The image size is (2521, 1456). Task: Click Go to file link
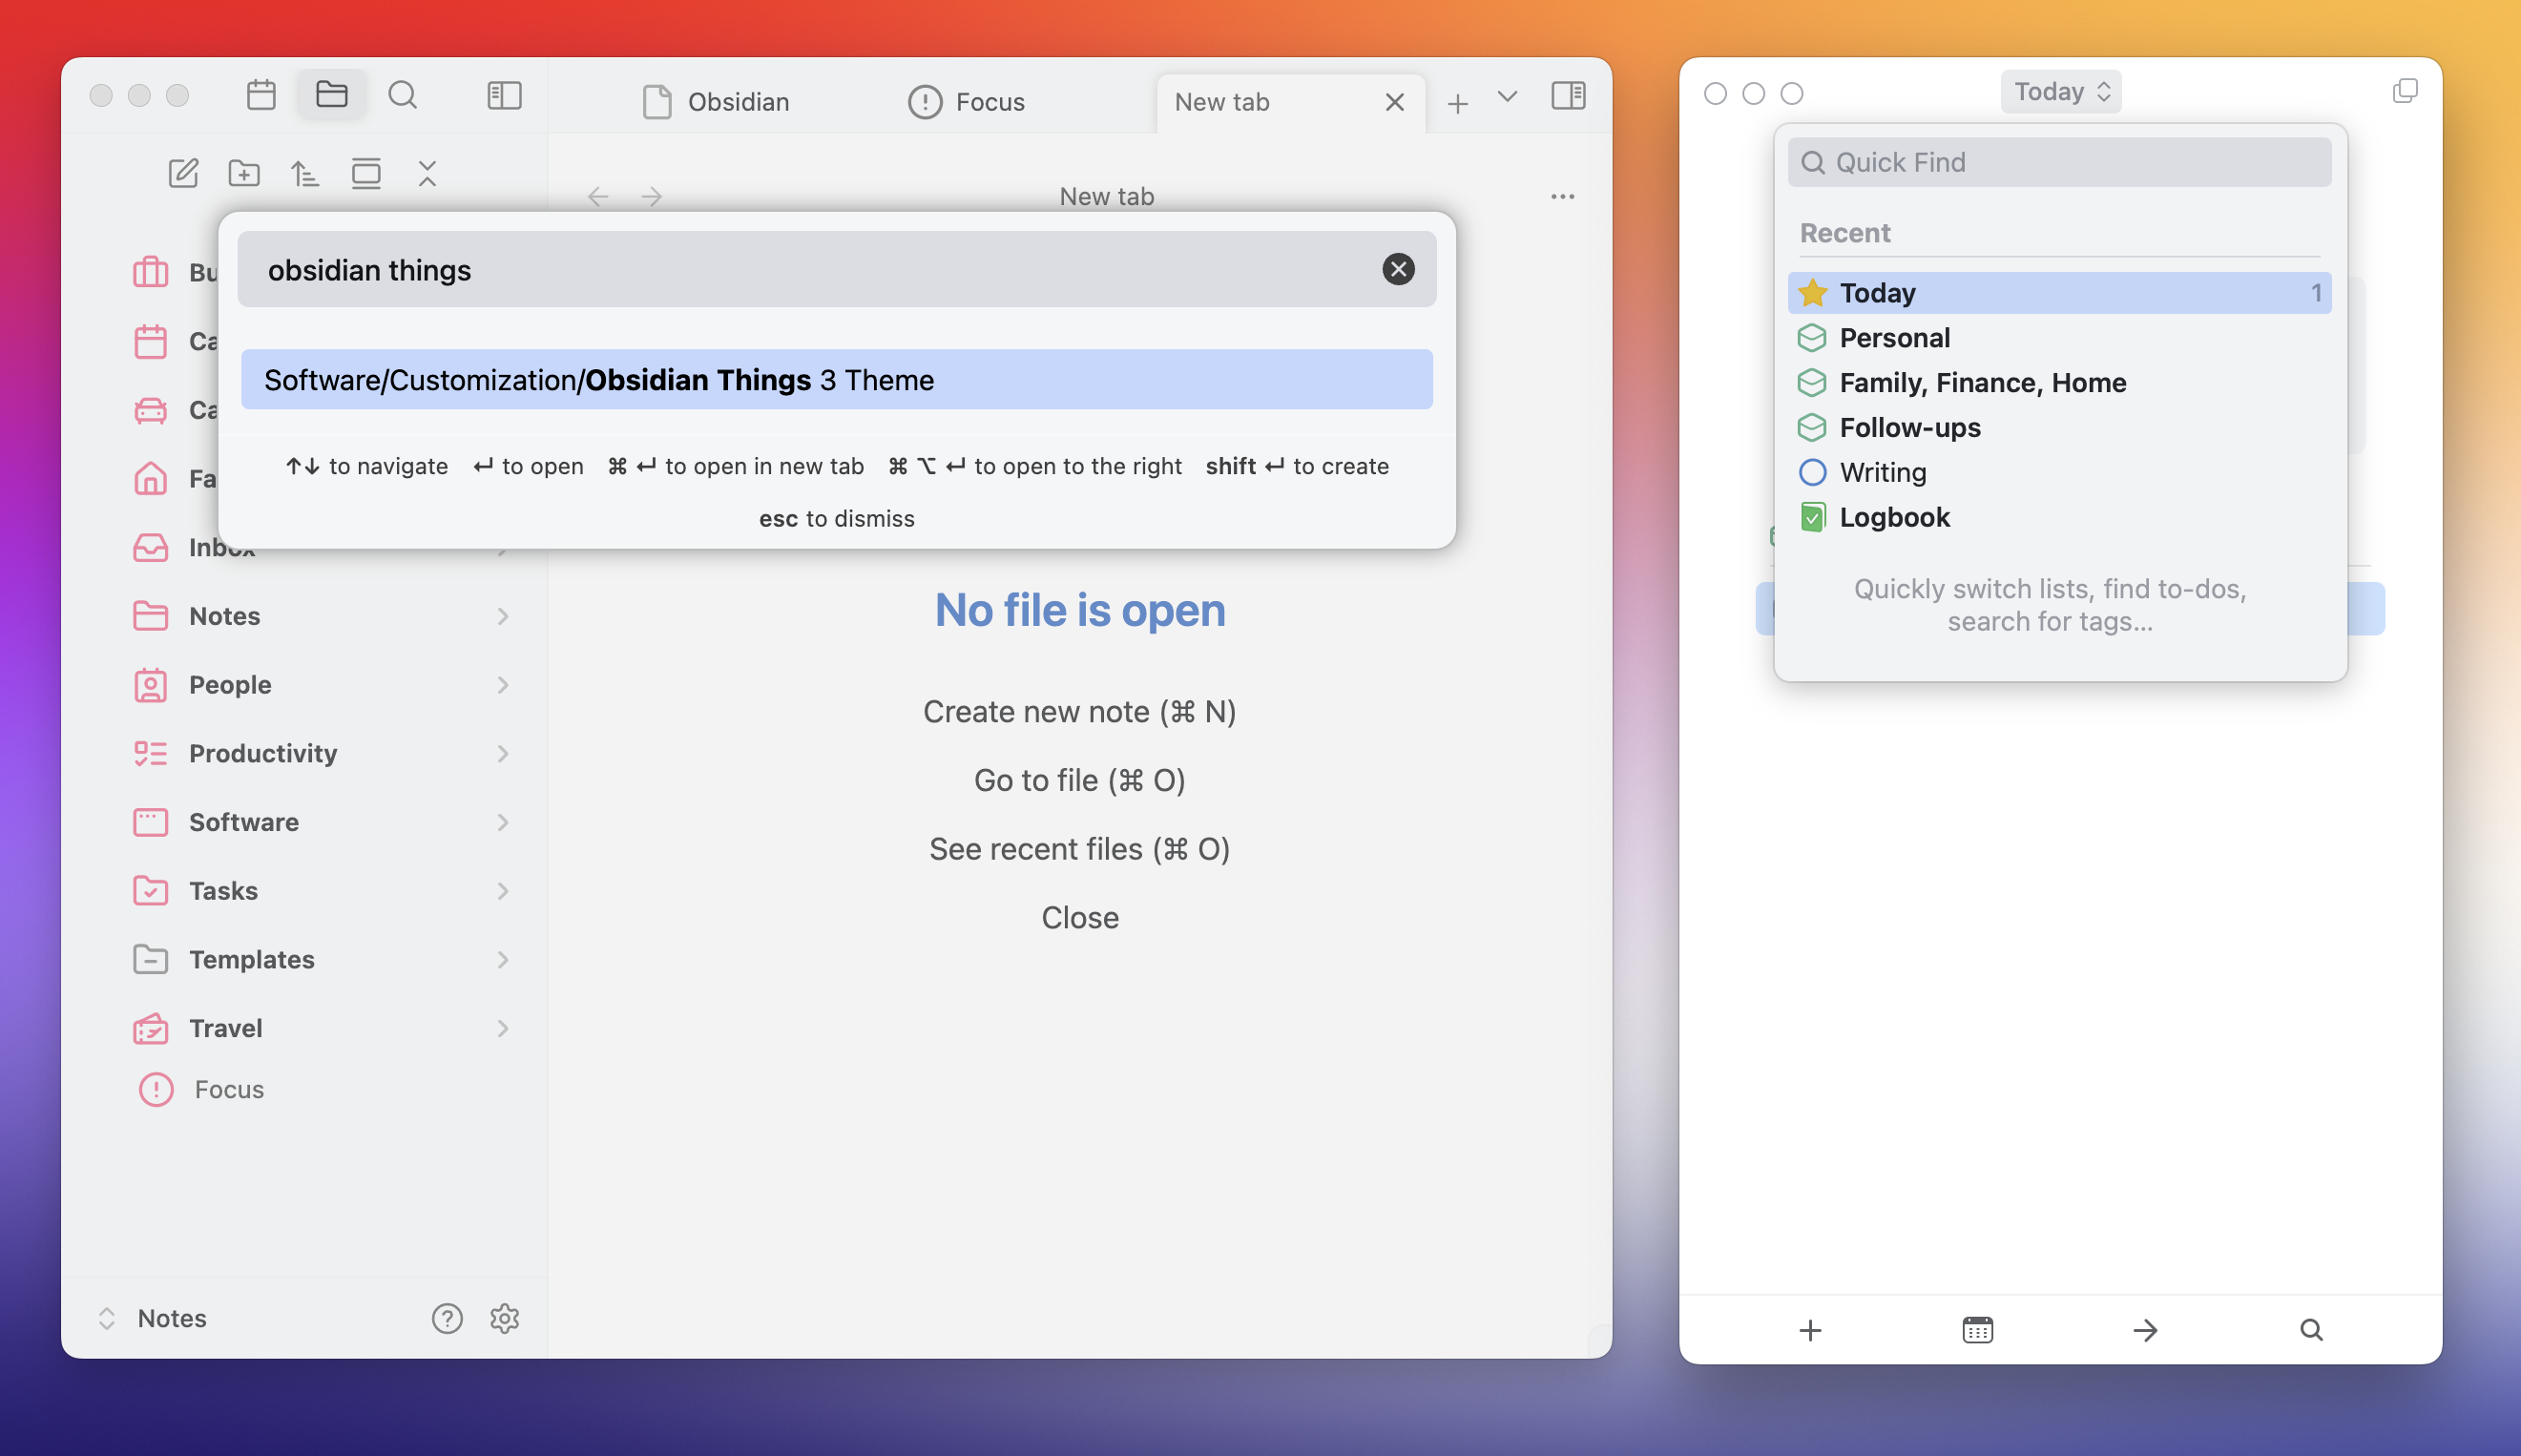[x=1080, y=781]
